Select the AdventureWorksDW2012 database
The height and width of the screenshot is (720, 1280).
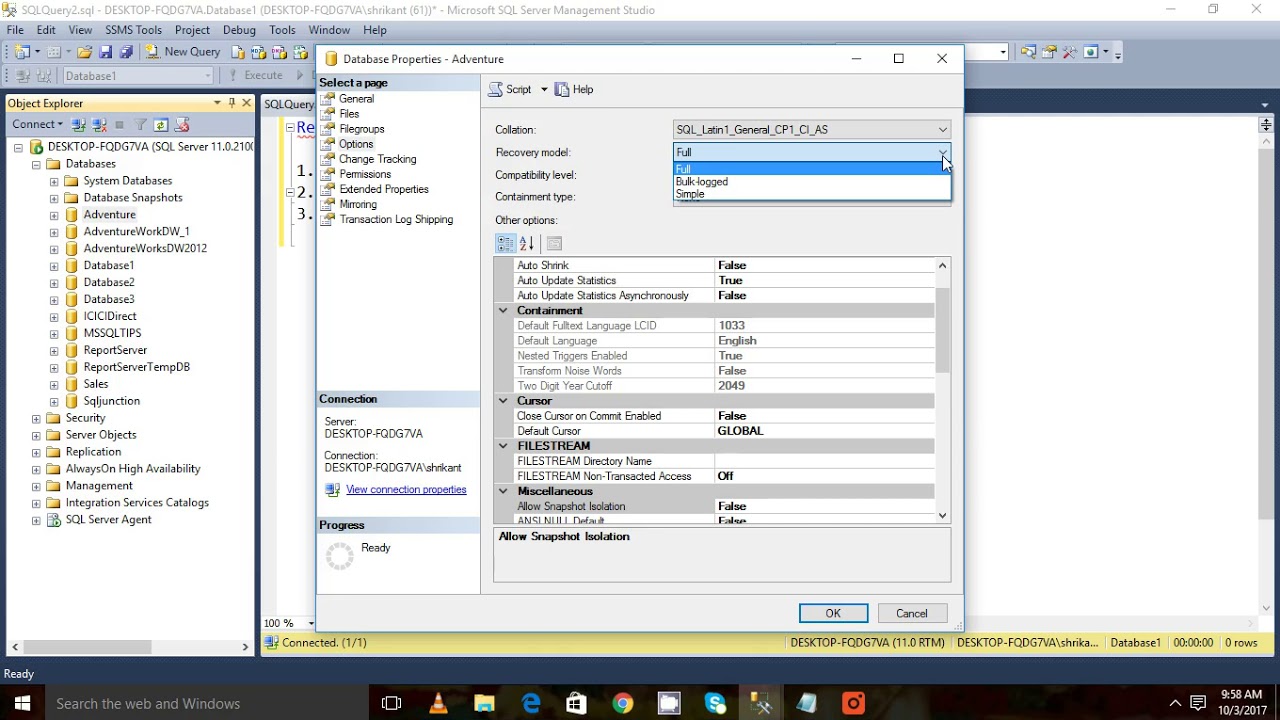pos(145,248)
